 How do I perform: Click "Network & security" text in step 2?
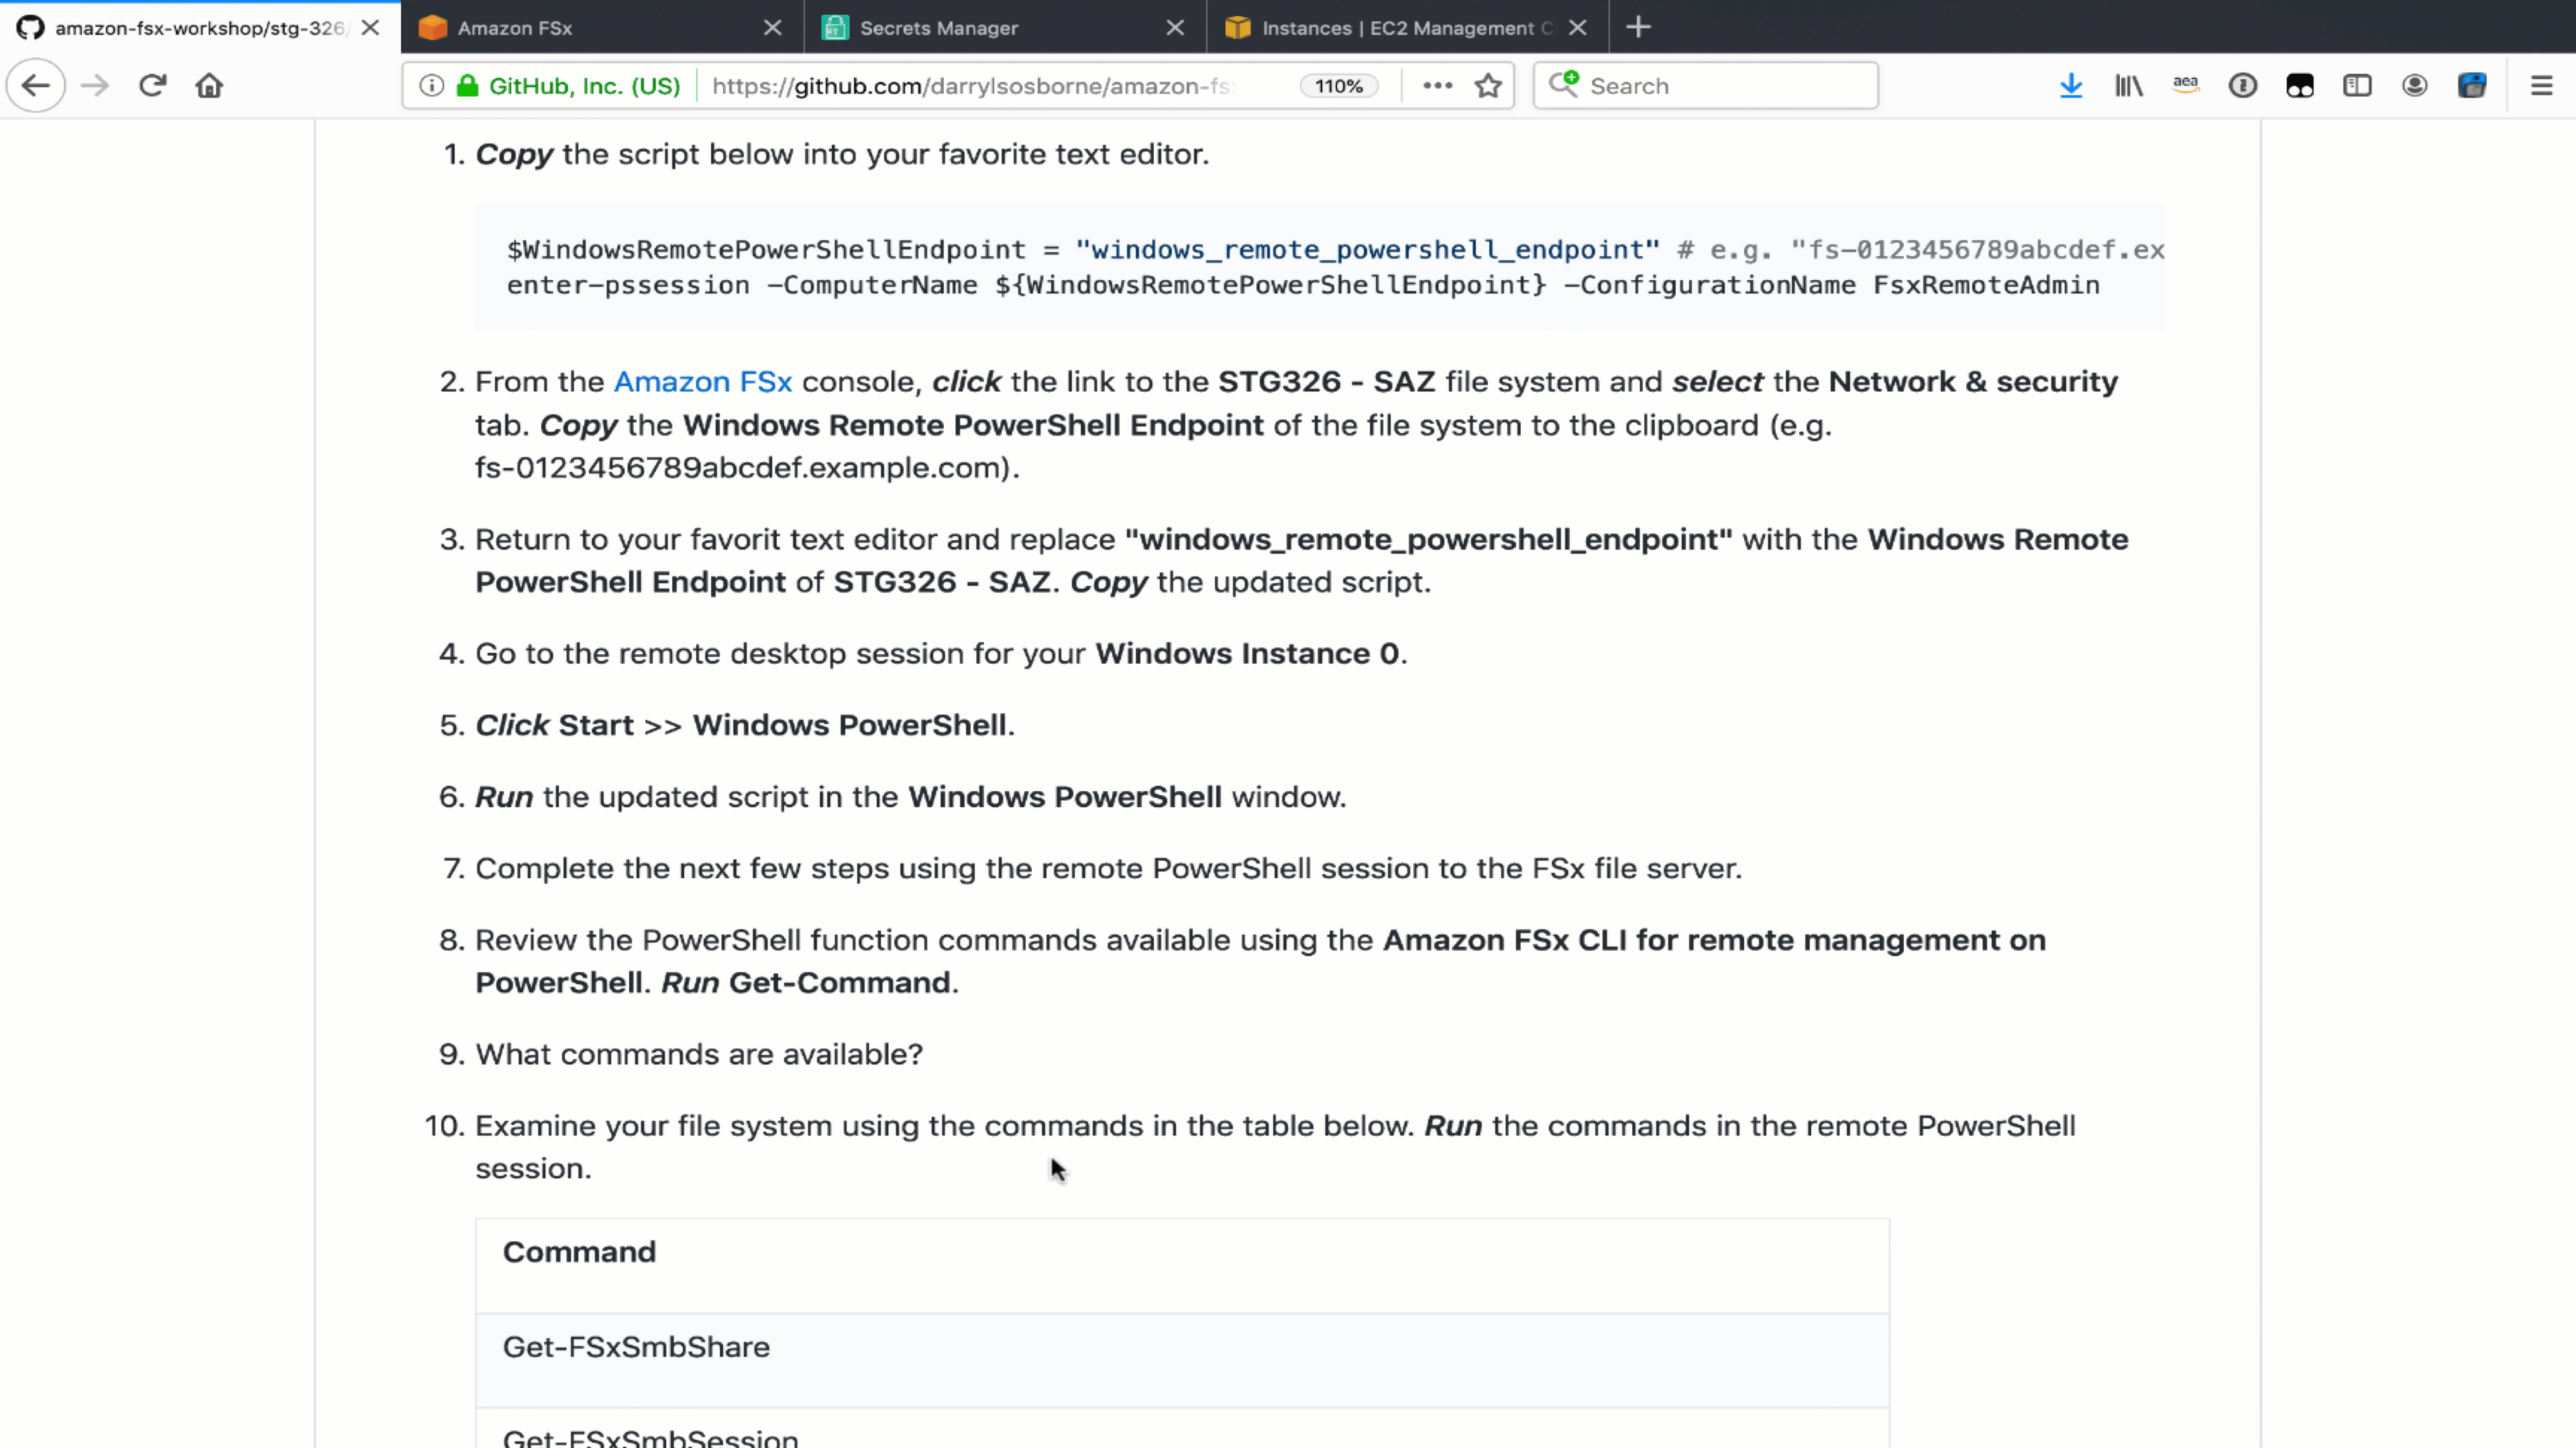(1973, 382)
